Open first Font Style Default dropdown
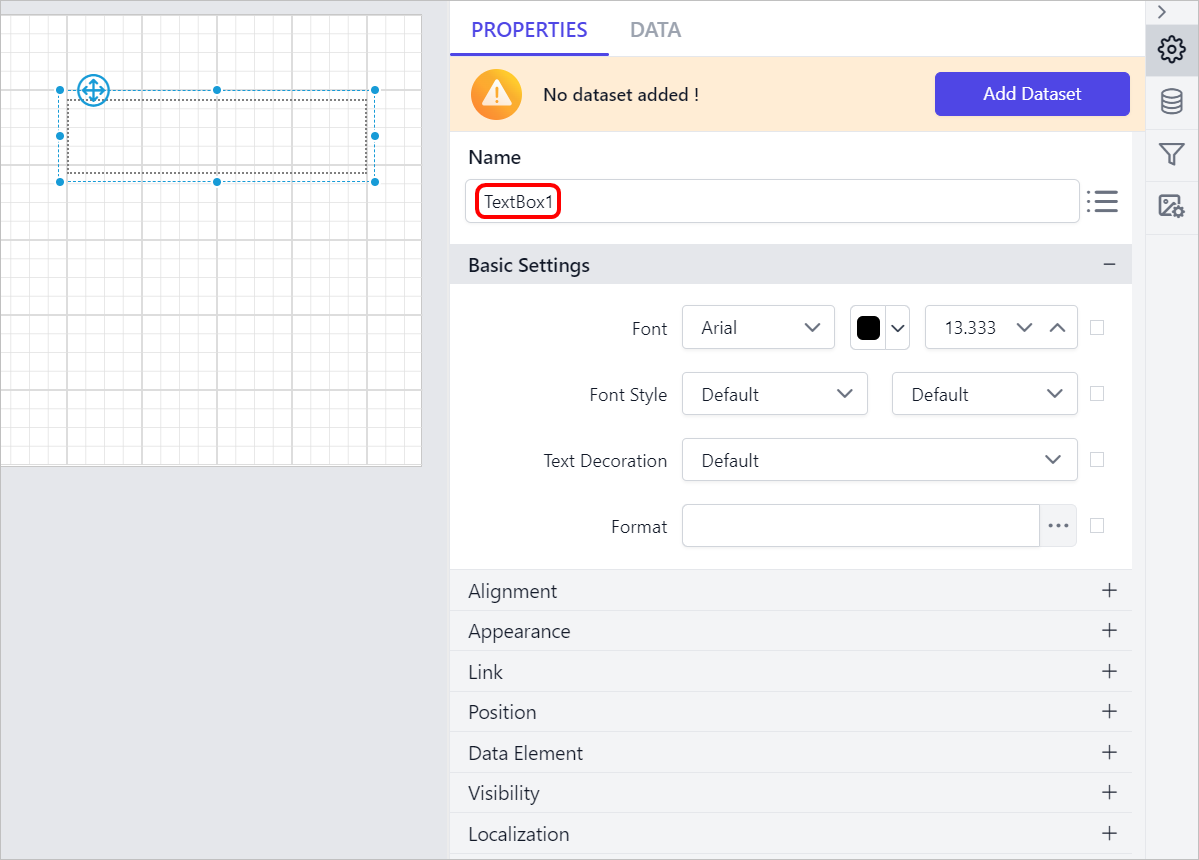The height and width of the screenshot is (860, 1199). [x=775, y=394]
